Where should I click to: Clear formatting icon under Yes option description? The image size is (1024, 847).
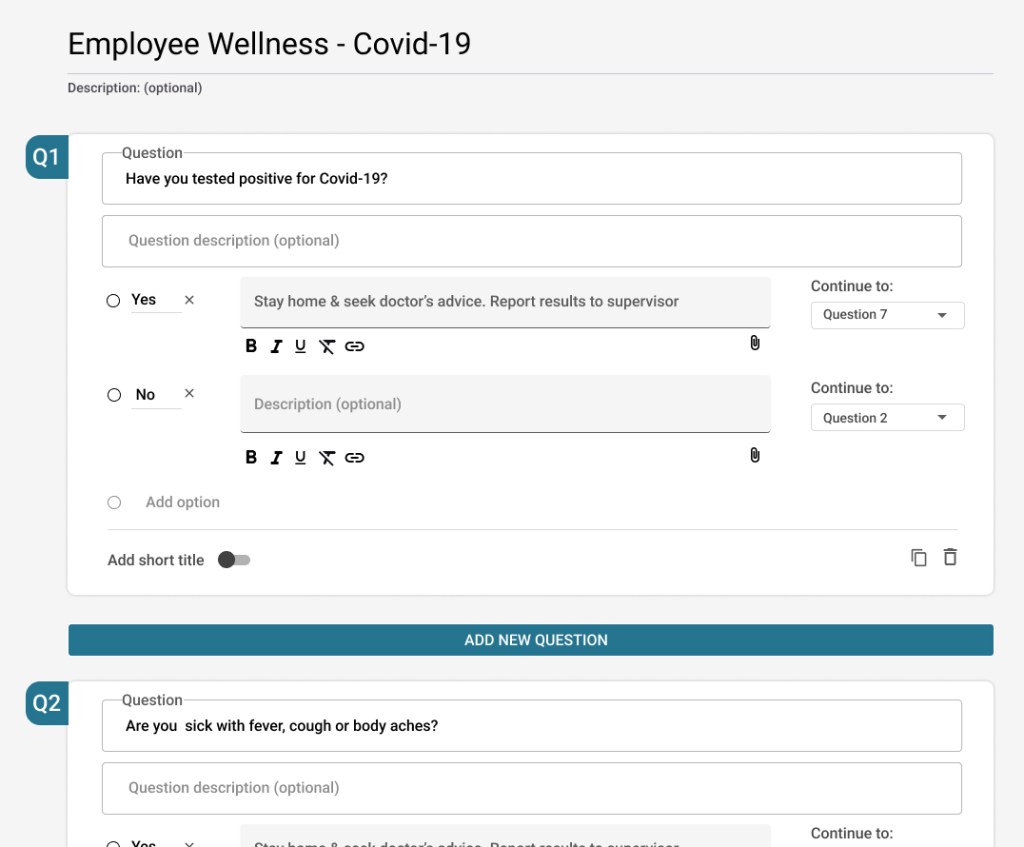[326, 346]
